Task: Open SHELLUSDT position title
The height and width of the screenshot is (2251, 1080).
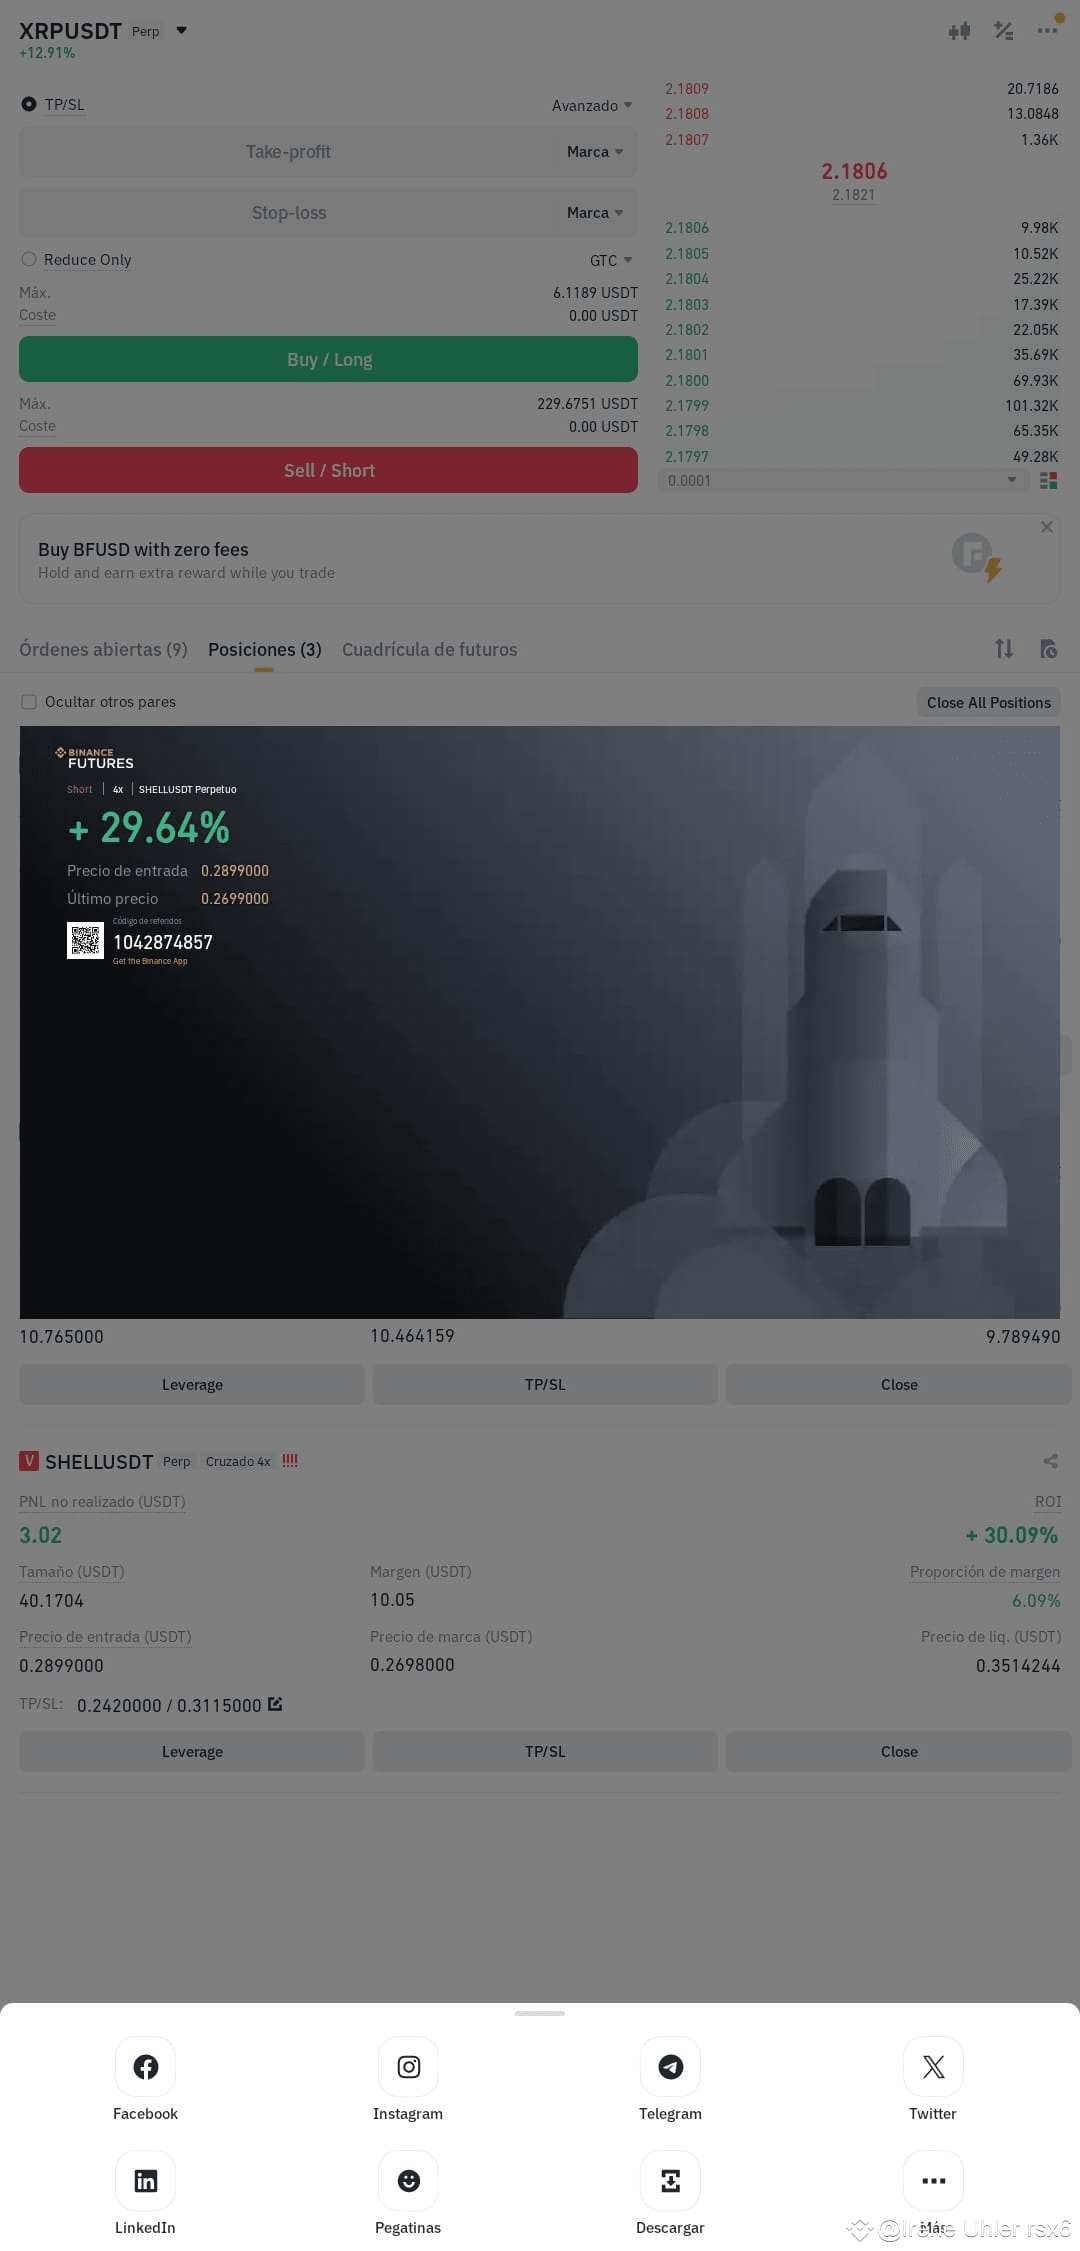Action: coord(99,1461)
